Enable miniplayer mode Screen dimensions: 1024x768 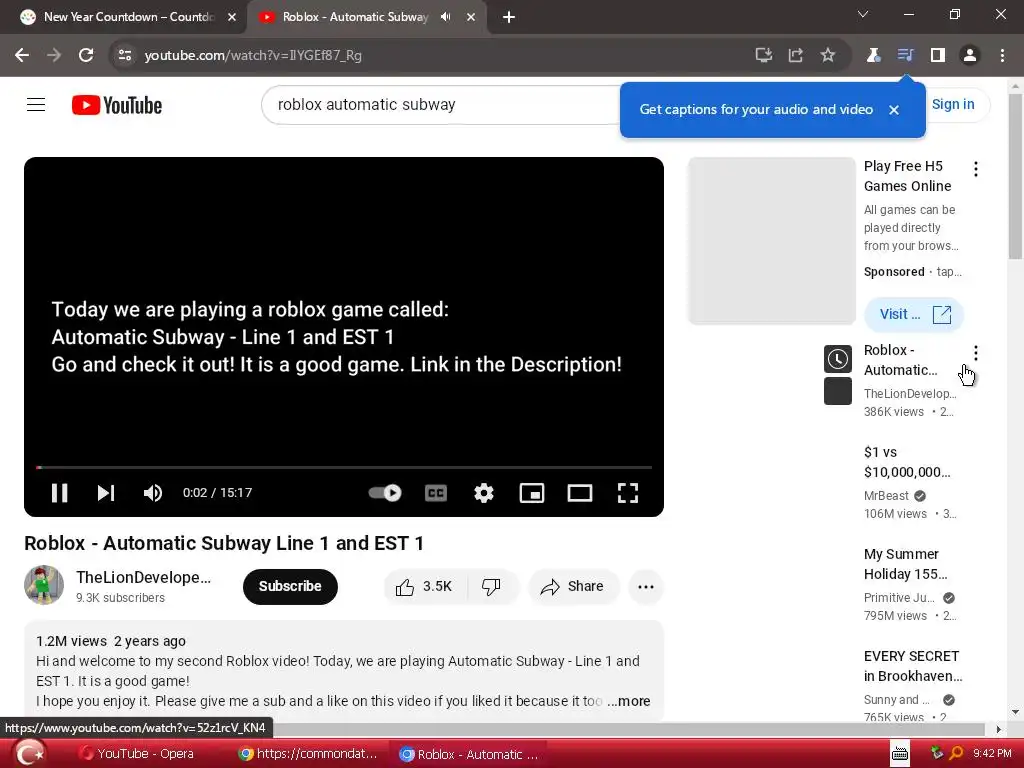[532, 493]
